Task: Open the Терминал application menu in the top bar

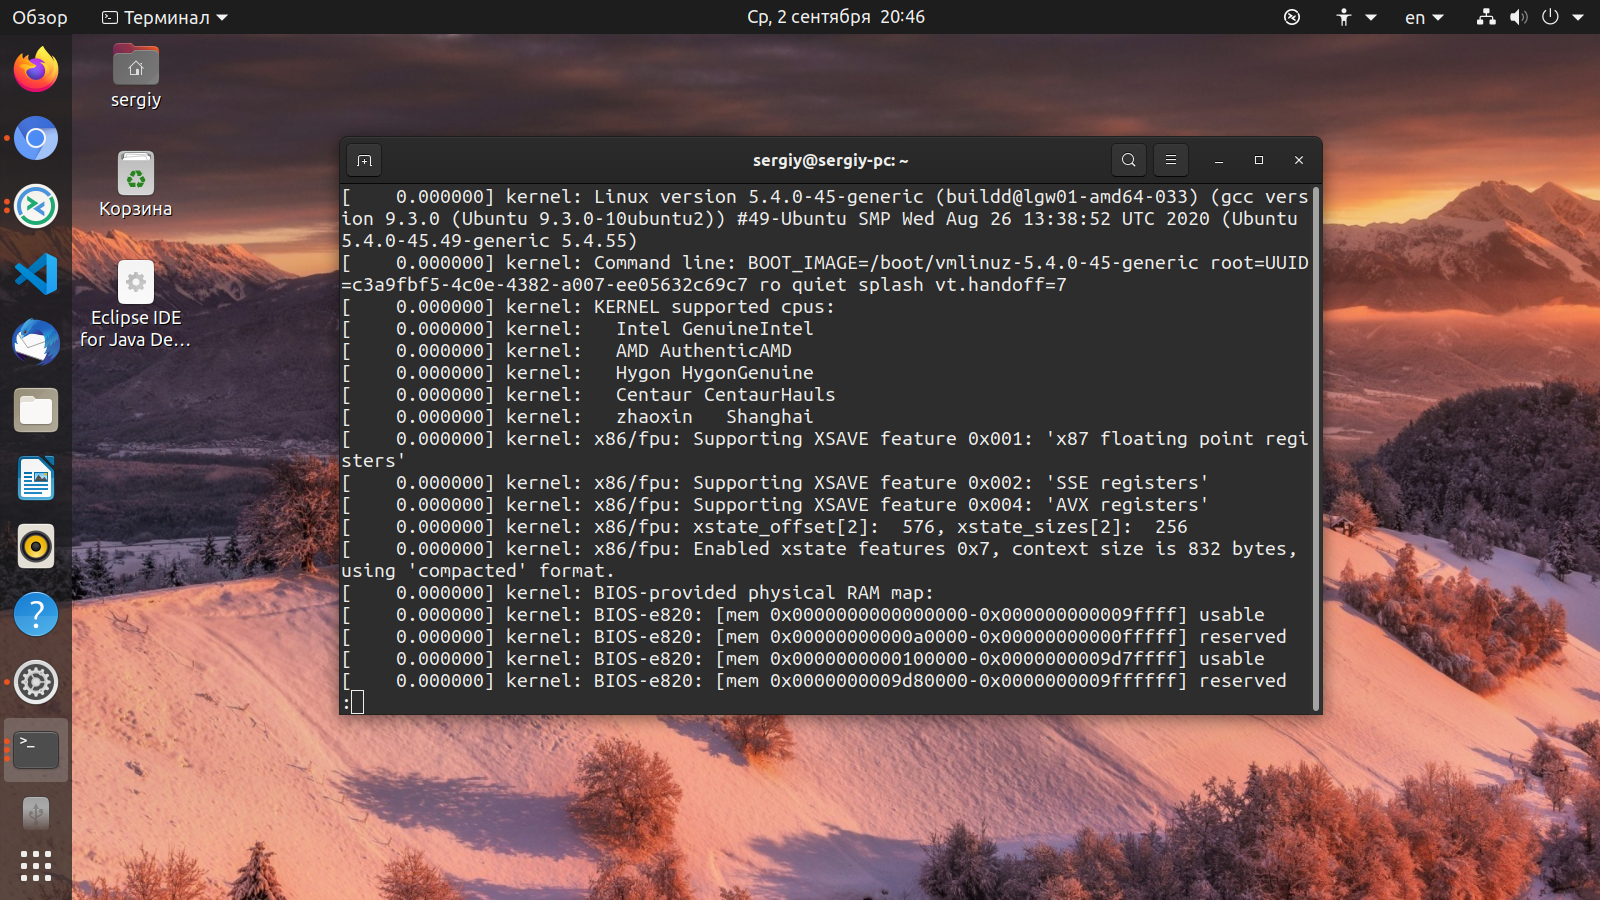Action: coord(165,17)
